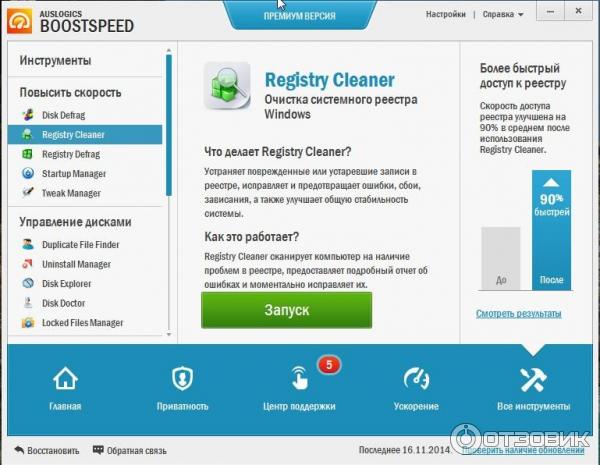Open the Disk Doctor icon
600x465 pixels.
coord(28,303)
